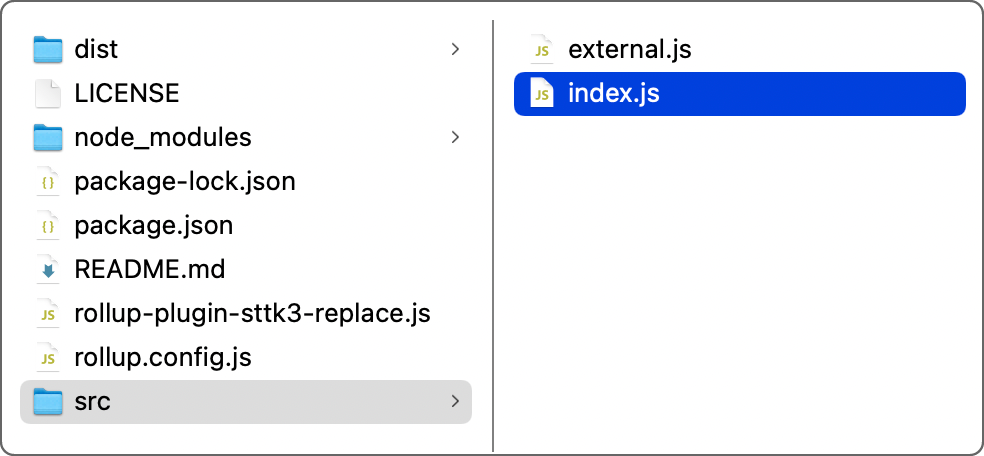This screenshot has height=456, width=984.
Task: Select the external.js file name
Action: tap(629, 49)
